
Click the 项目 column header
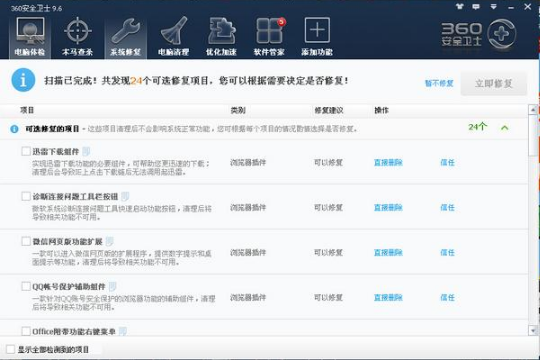(27, 110)
